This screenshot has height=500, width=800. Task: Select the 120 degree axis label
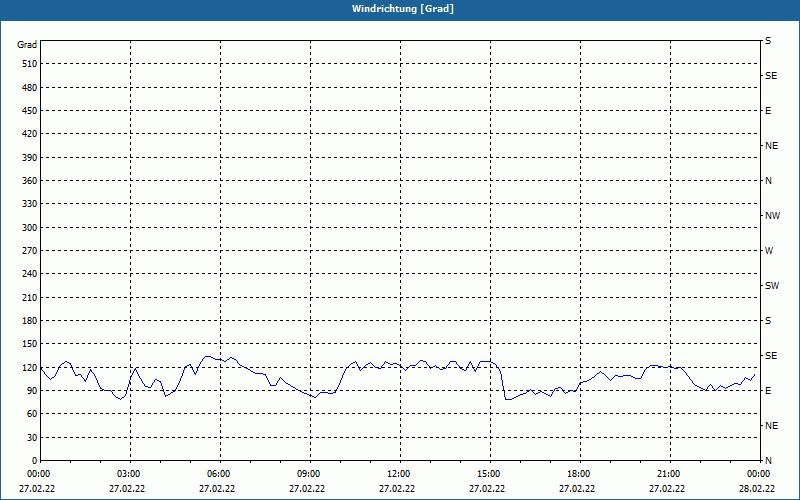(x=30, y=367)
